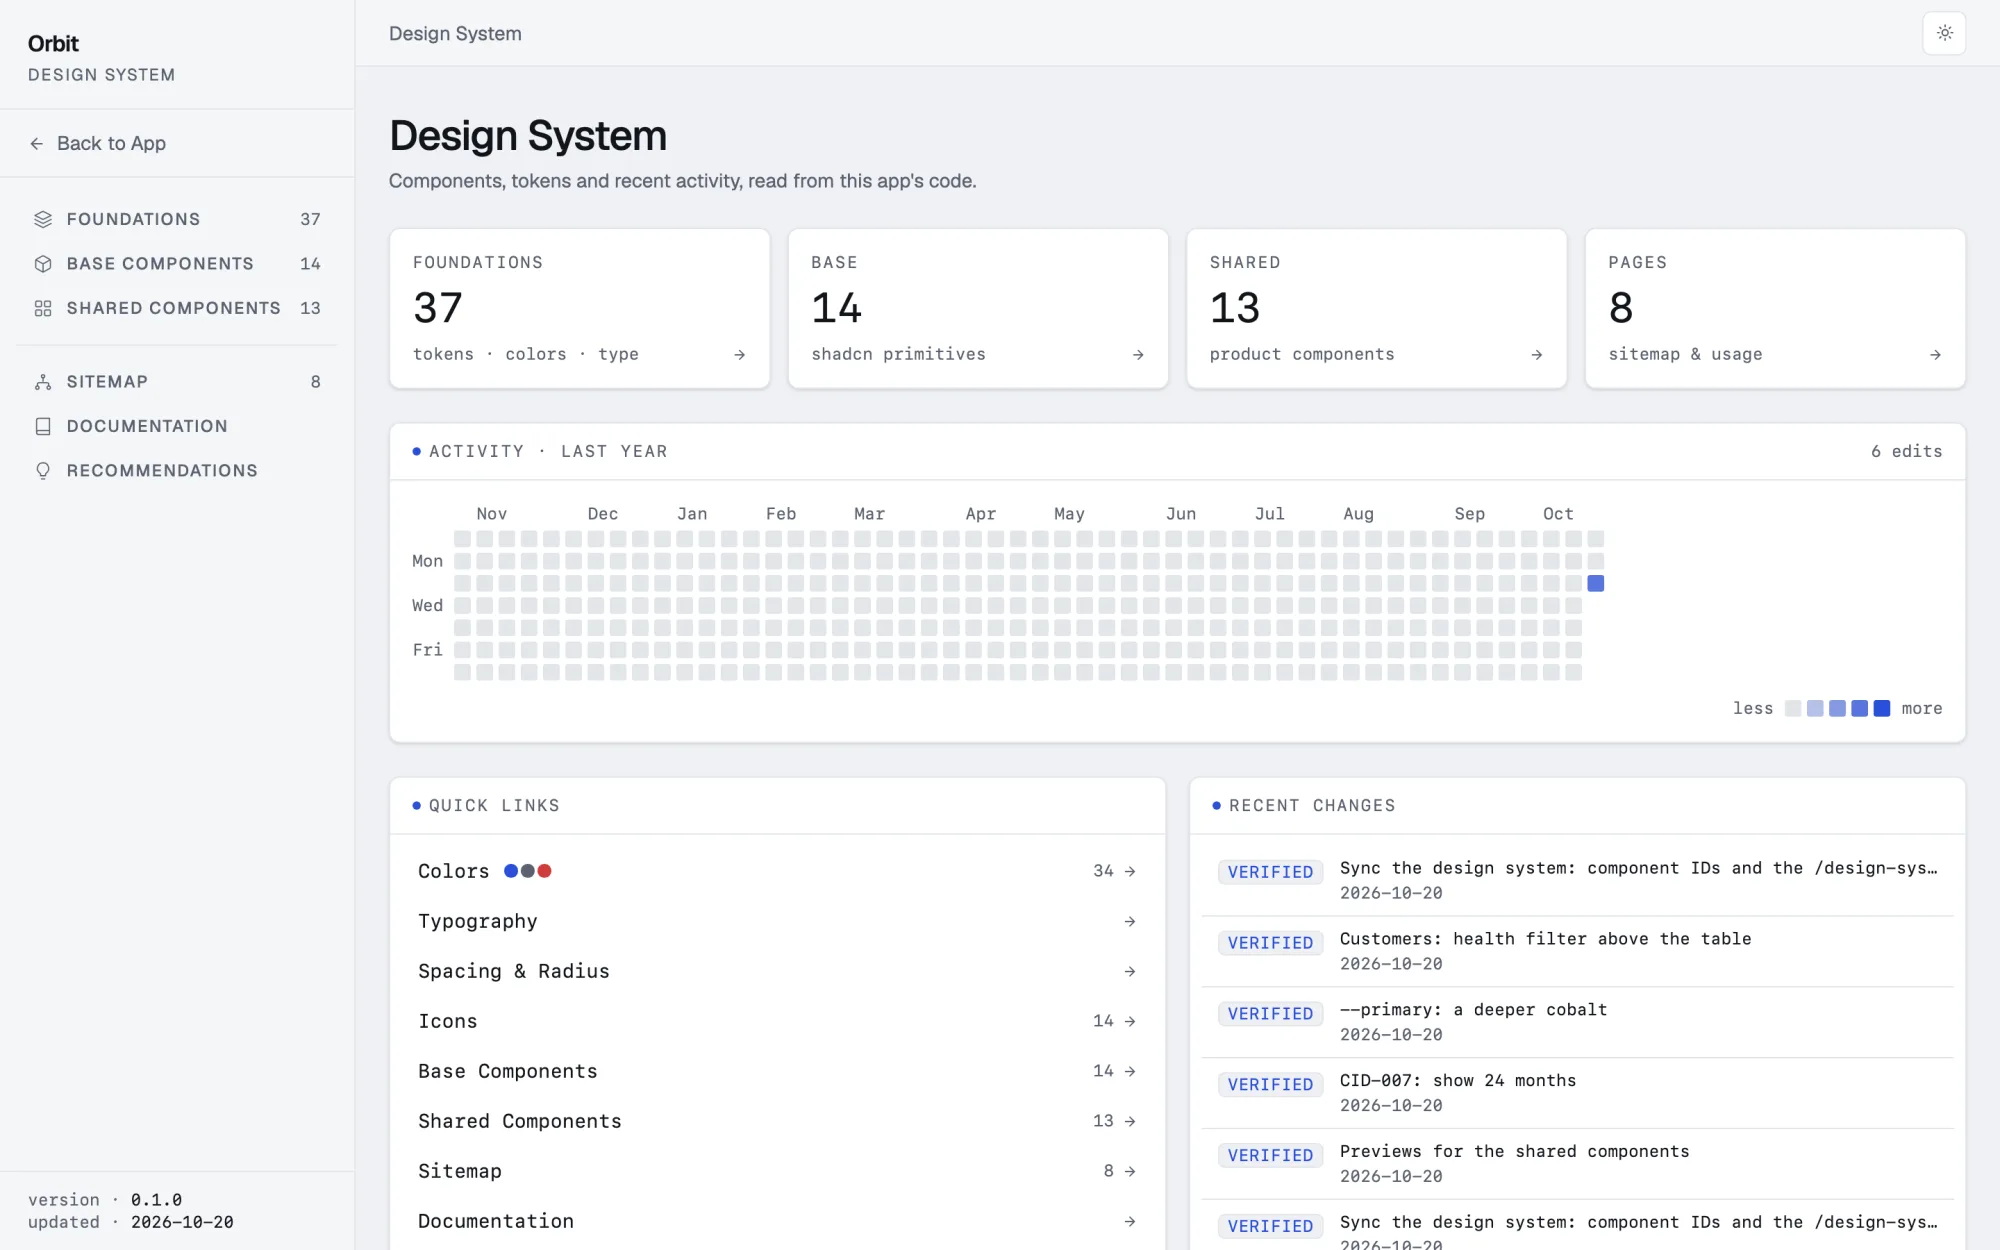Click '--primary: a deeper cobalt' change
Image resolution: width=2000 pixels, height=1250 pixels.
1577,1022
